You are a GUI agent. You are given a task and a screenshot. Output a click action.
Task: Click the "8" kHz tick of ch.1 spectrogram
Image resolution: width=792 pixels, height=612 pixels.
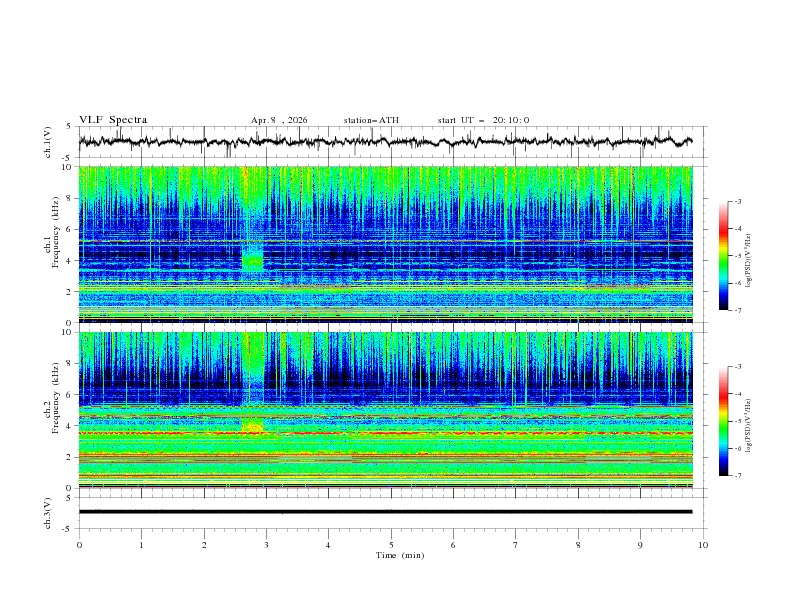[x=71, y=198]
